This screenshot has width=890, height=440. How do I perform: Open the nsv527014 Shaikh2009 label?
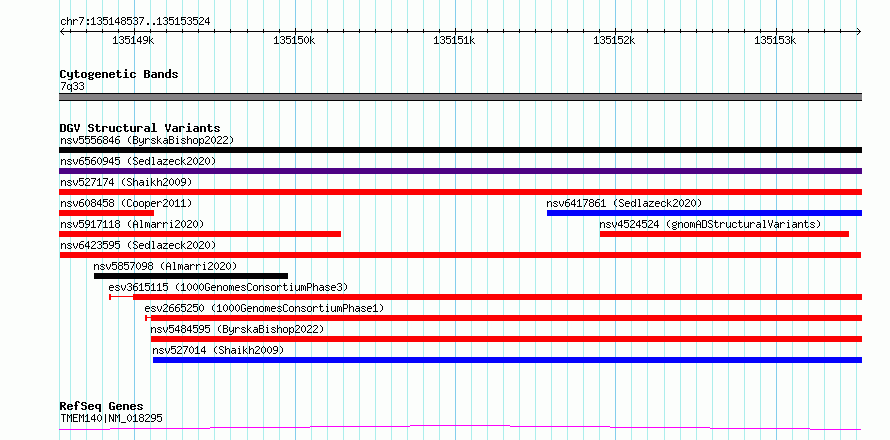pyautogui.click(x=218, y=350)
